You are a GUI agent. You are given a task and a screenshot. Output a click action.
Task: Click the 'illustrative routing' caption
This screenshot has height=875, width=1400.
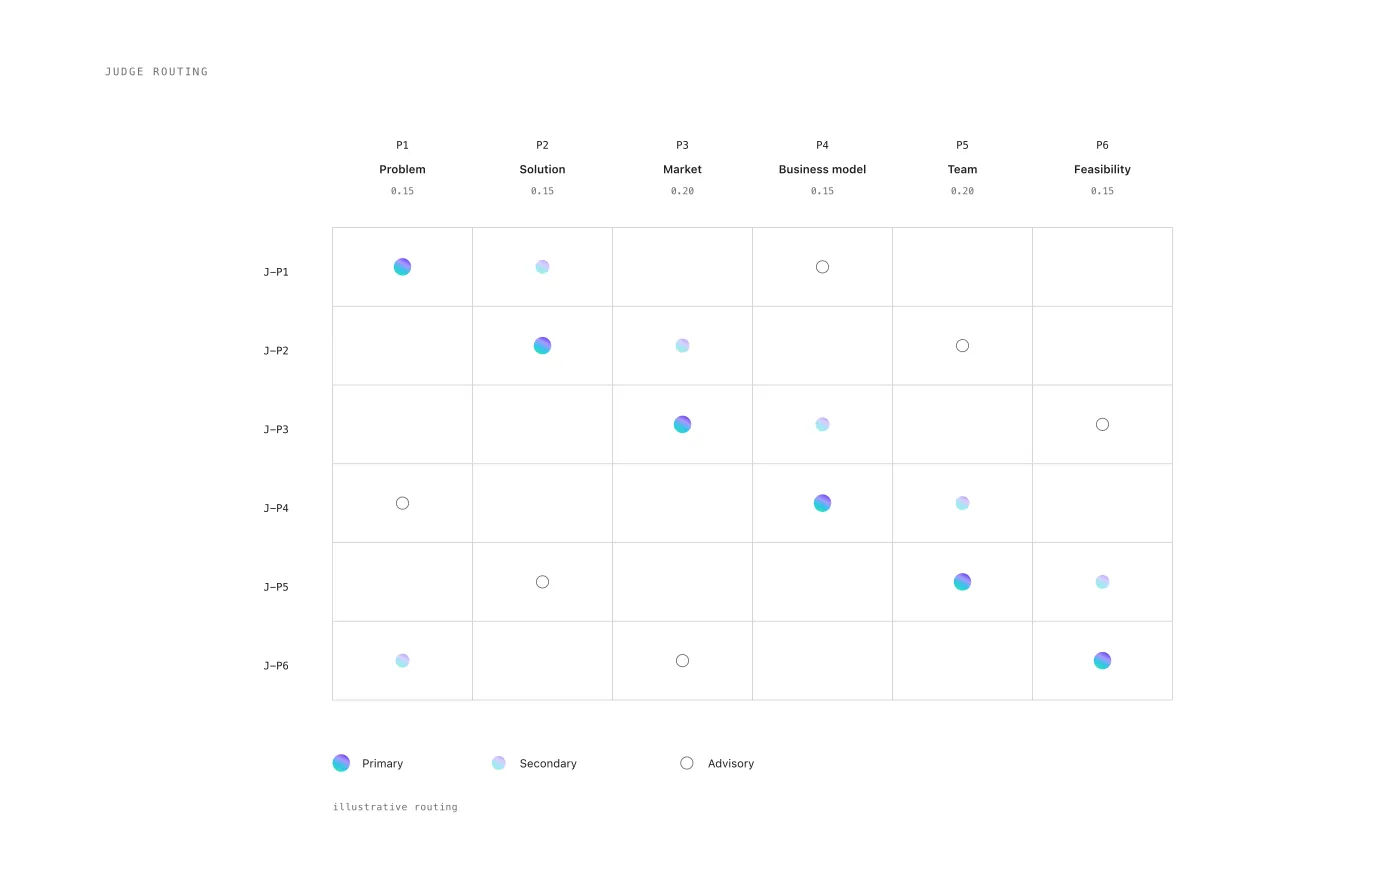(x=395, y=807)
